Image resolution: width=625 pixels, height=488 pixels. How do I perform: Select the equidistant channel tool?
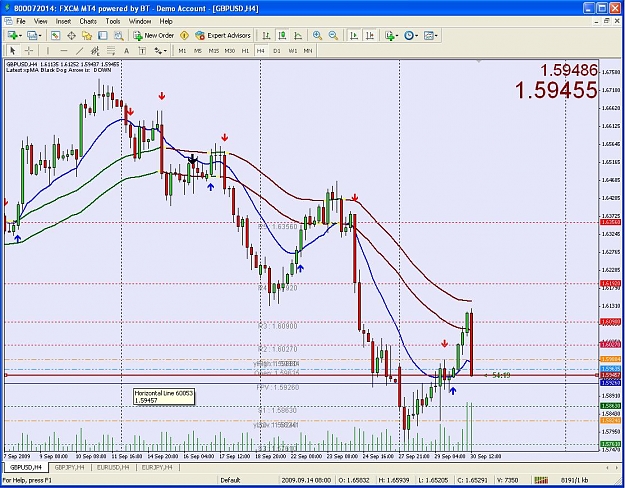point(95,51)
